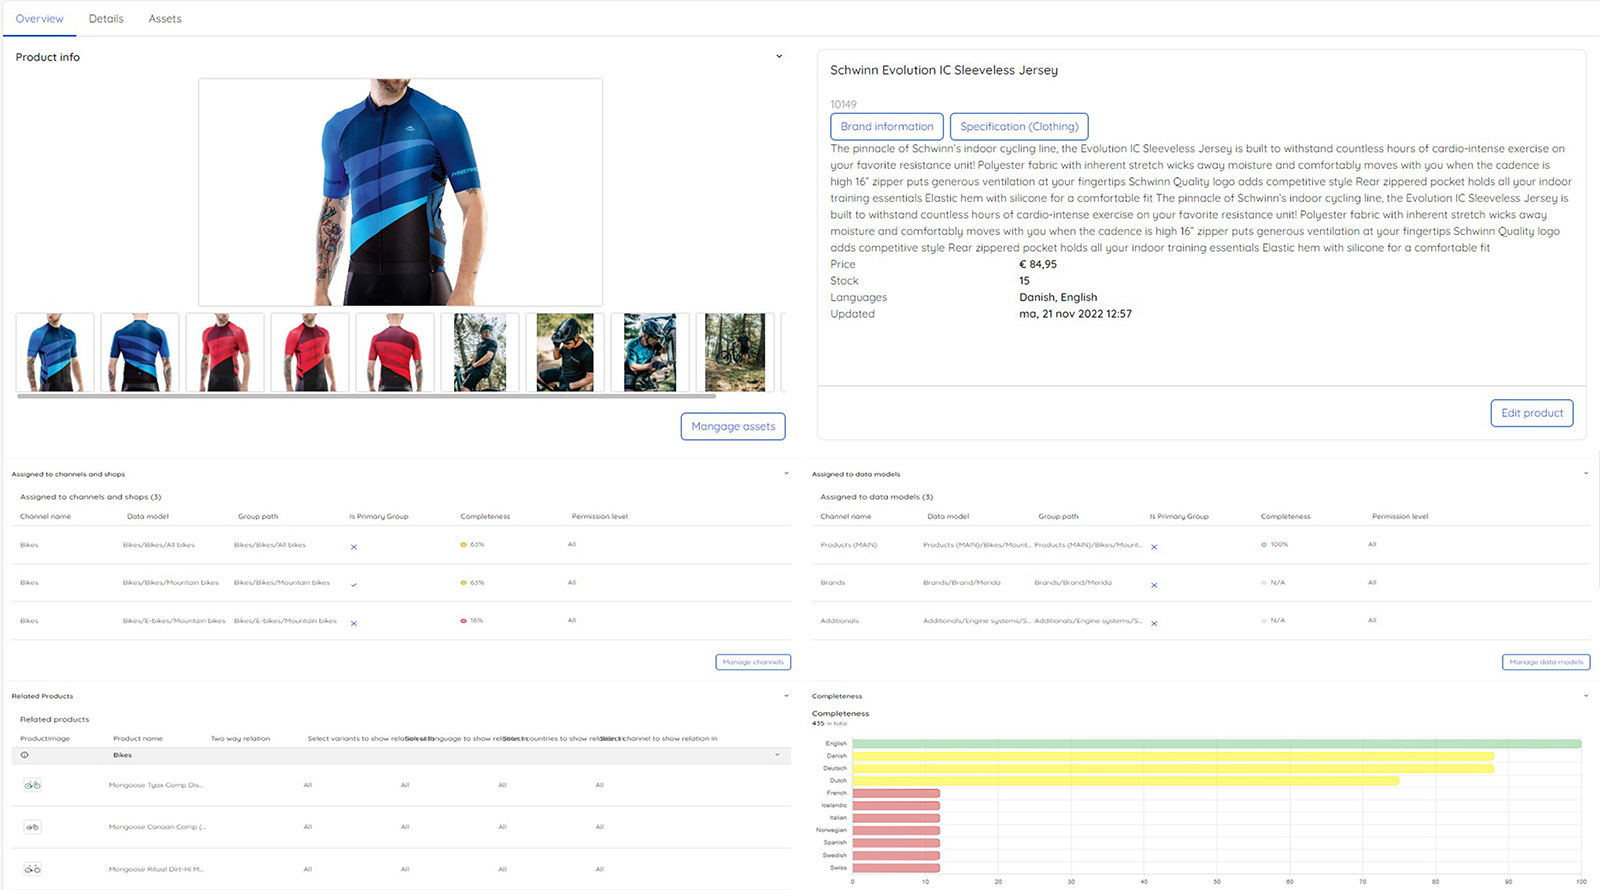Open Brand information
Image resolution: width=1600 pixels, height=890 pixels.
coord(887,127)
